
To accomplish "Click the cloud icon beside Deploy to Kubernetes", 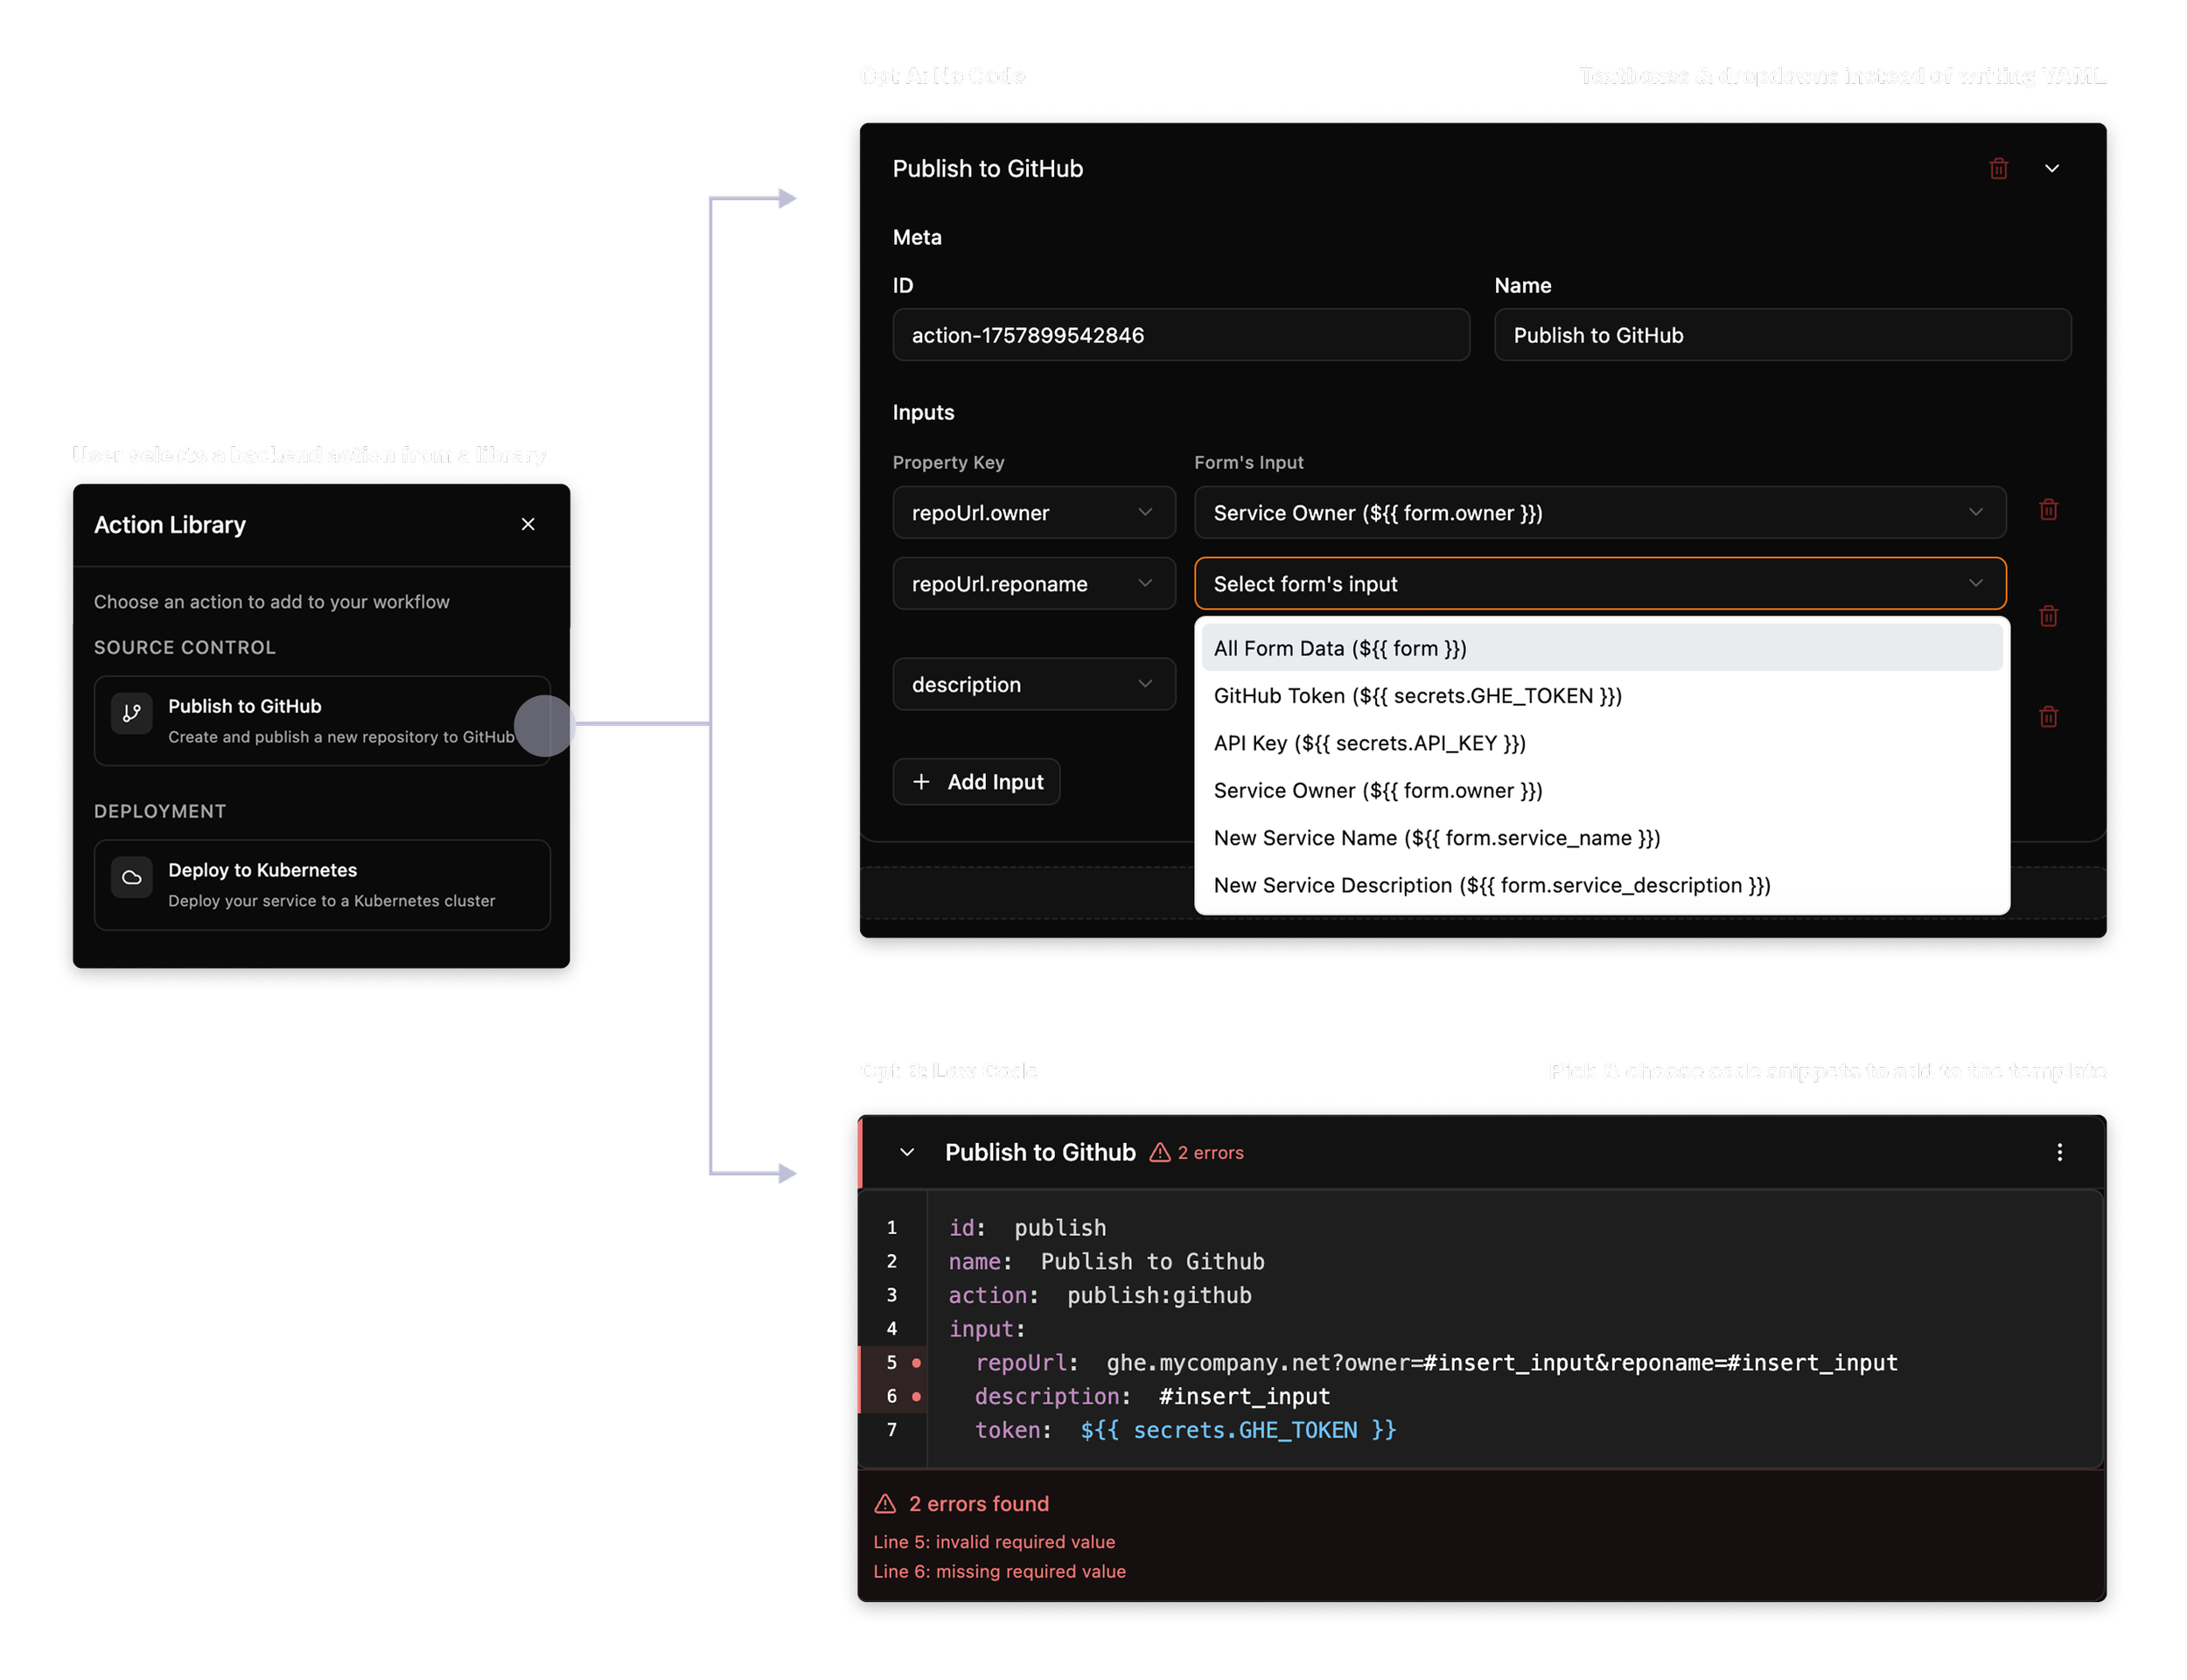I will click(131, 877).
